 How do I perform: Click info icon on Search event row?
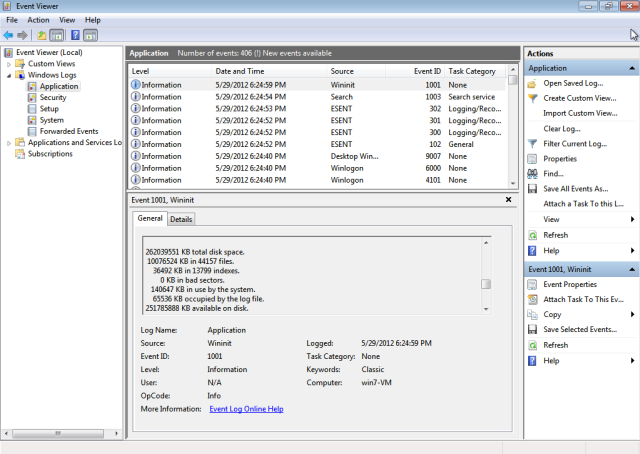[136, 97]
